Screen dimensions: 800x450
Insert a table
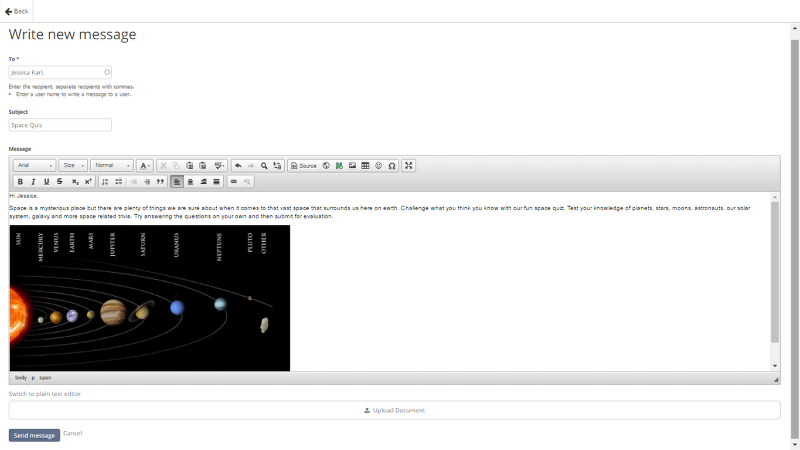(x=365, y=166)
